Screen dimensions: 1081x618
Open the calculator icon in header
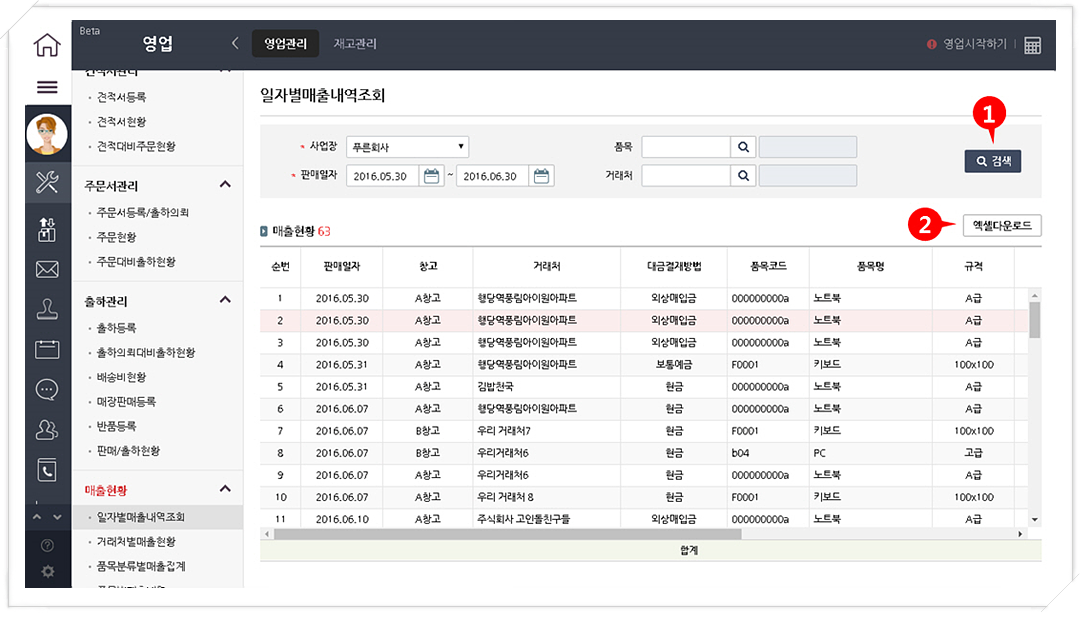pyautogui.click(x=1032, y=46)
